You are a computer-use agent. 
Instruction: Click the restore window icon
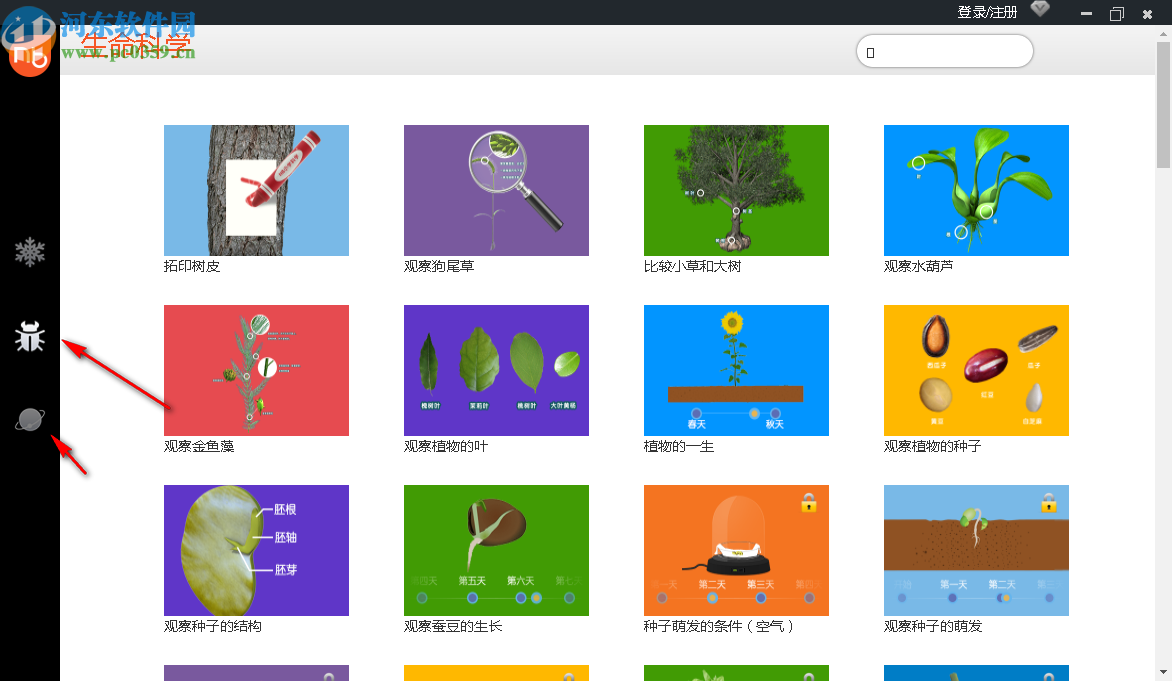tap(1117, 13)
